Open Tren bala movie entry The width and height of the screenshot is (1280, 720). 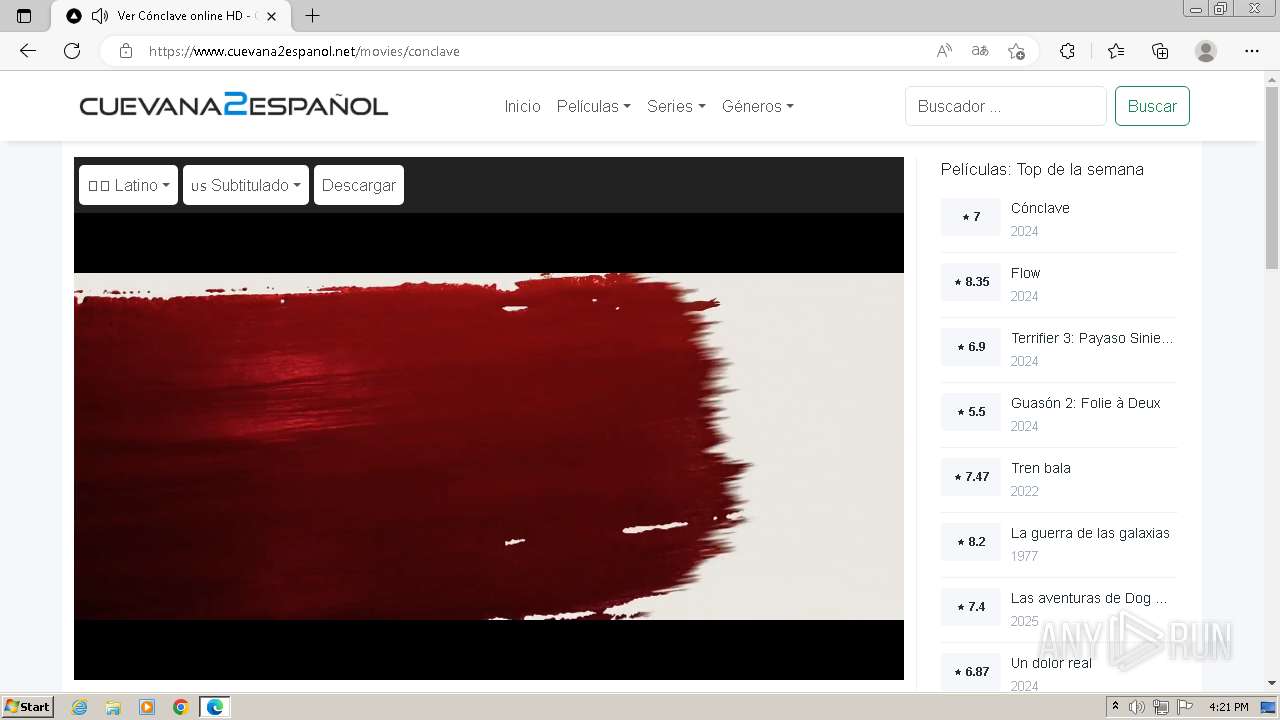coord(1040,468)
